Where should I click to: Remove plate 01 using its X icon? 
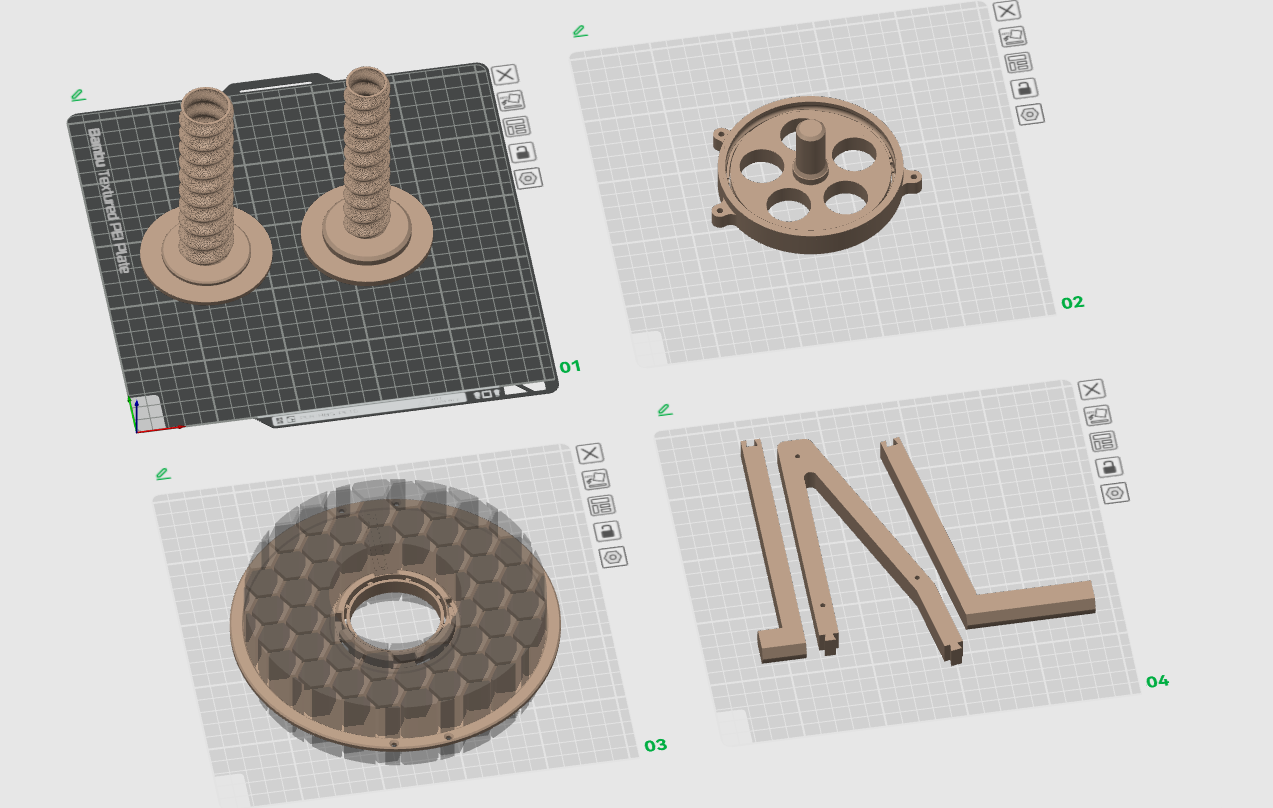pyautogui.click(x=505, y=74)
